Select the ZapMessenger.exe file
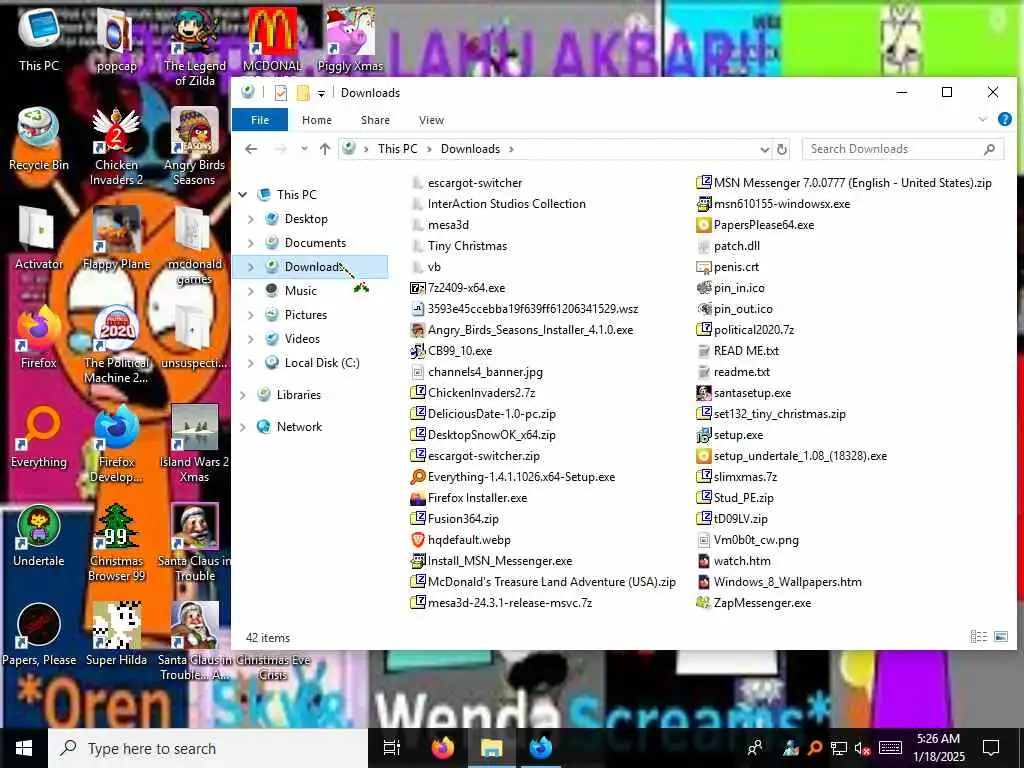This screenshot has height=768, width=1024. (754, 603)
